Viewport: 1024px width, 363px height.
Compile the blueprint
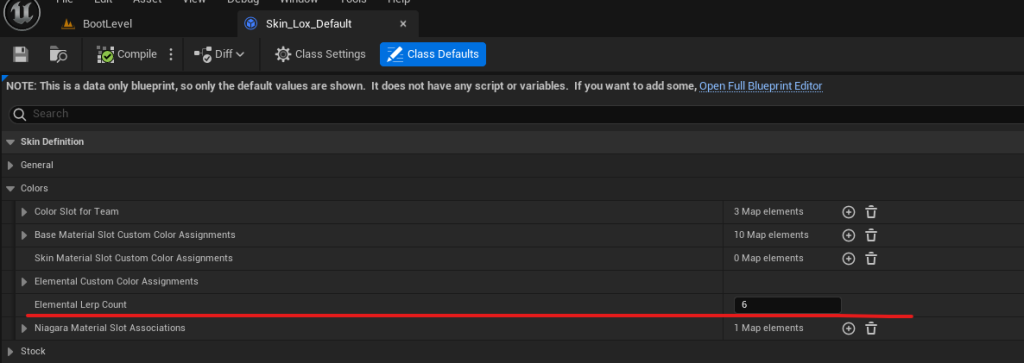(127, 54)
